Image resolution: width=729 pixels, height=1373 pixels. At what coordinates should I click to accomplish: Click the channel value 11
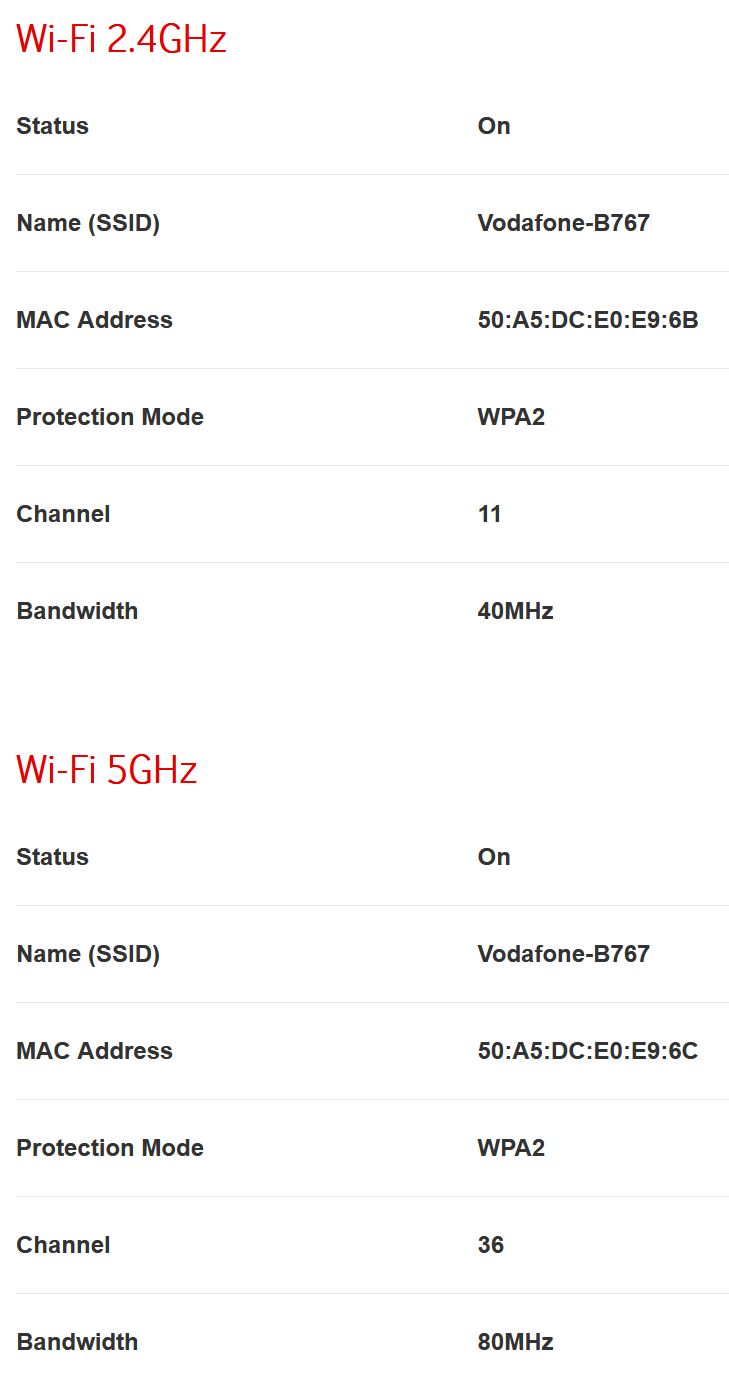(x=490, y=514)
